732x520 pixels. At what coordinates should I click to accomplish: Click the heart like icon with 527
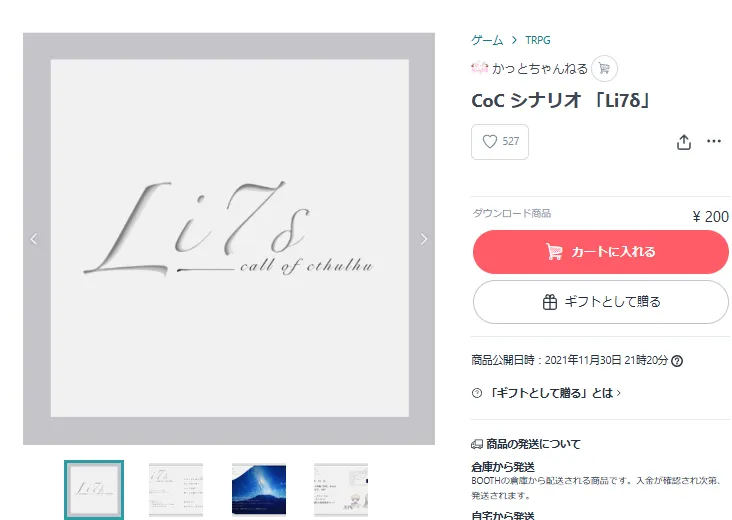click(500, 142)
